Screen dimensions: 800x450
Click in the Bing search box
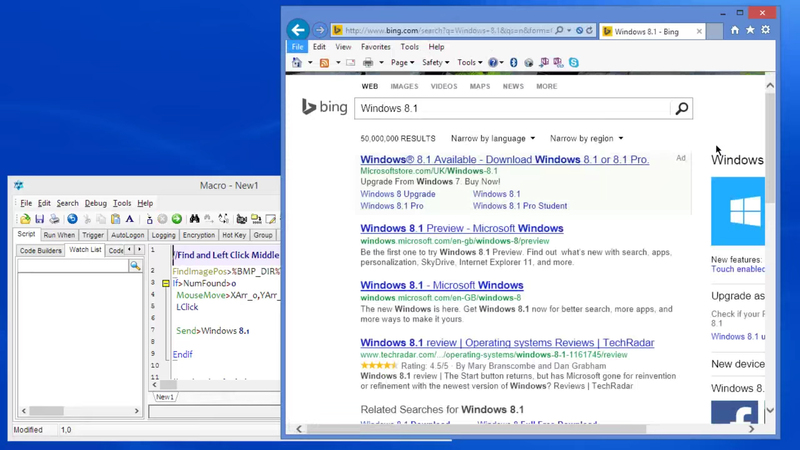(513, 108)
